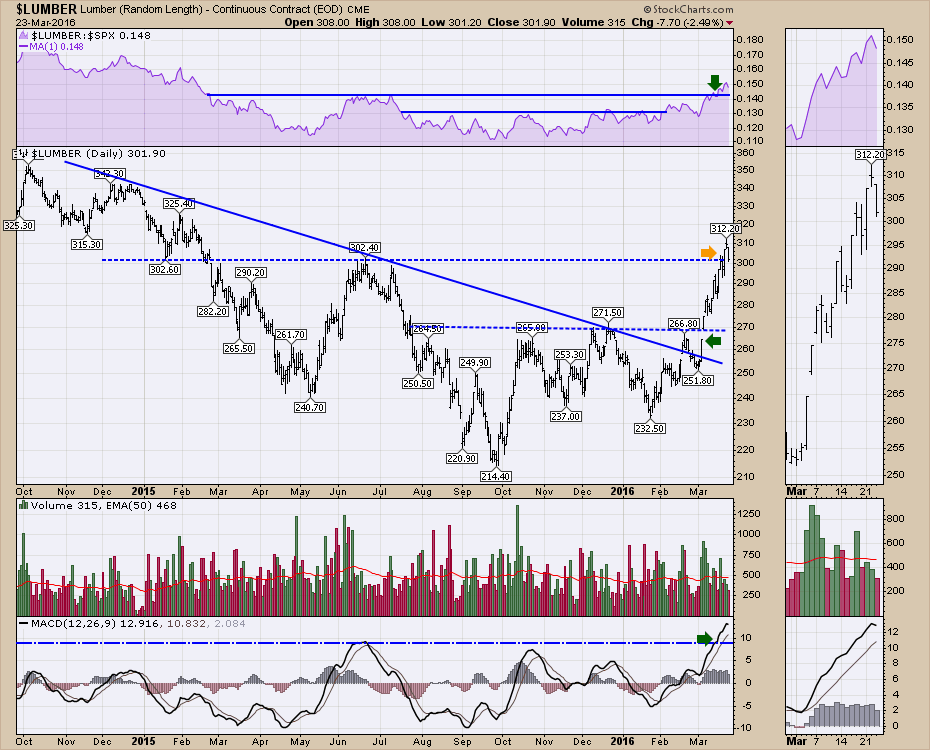Click the volume bars icon beside Volume 315
930x750 pixels.
point(23,505)
